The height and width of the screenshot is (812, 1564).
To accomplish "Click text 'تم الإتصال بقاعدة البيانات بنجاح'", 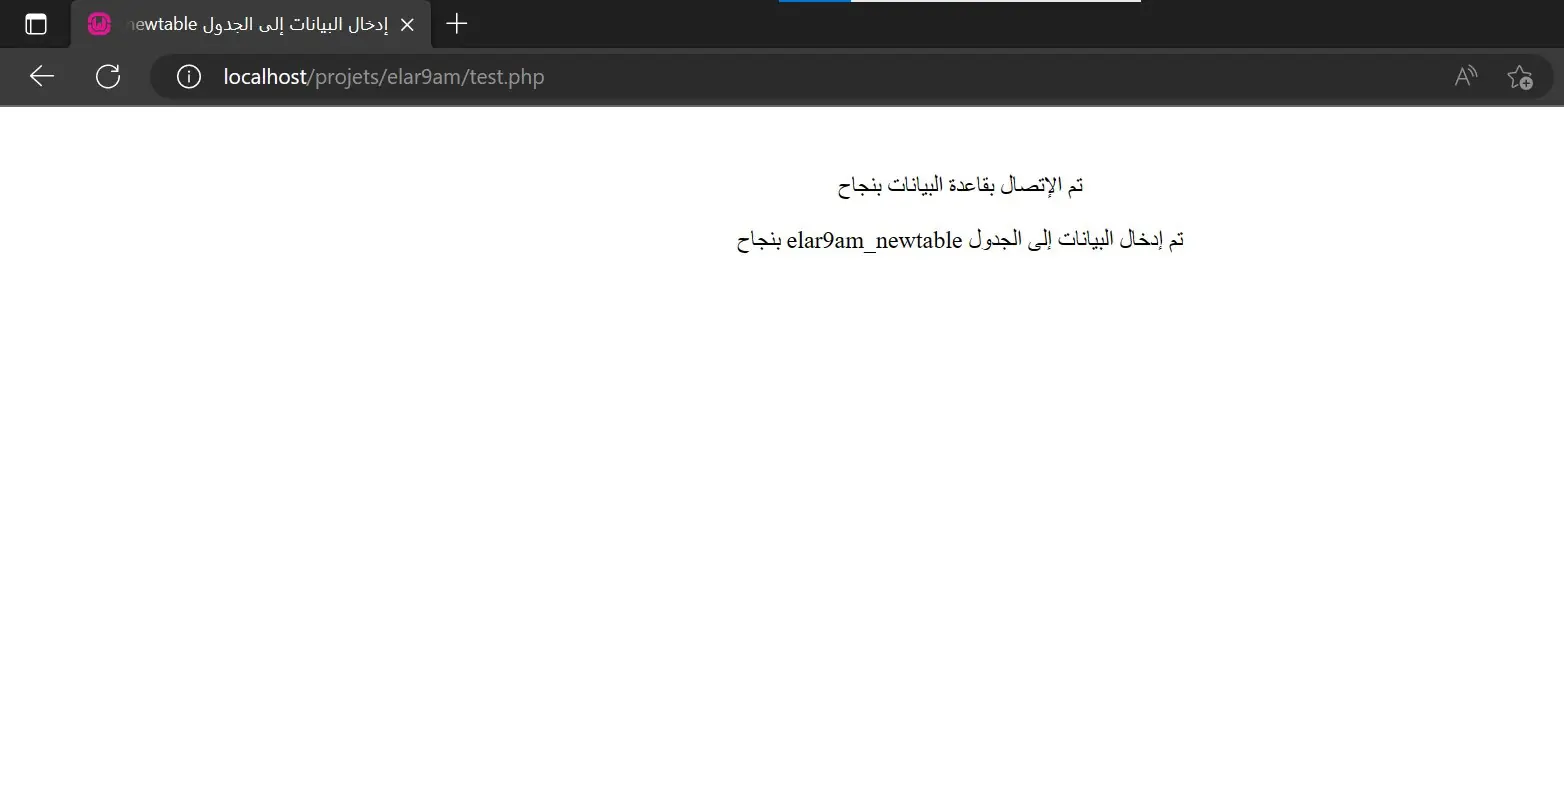I will coord(961,185).
